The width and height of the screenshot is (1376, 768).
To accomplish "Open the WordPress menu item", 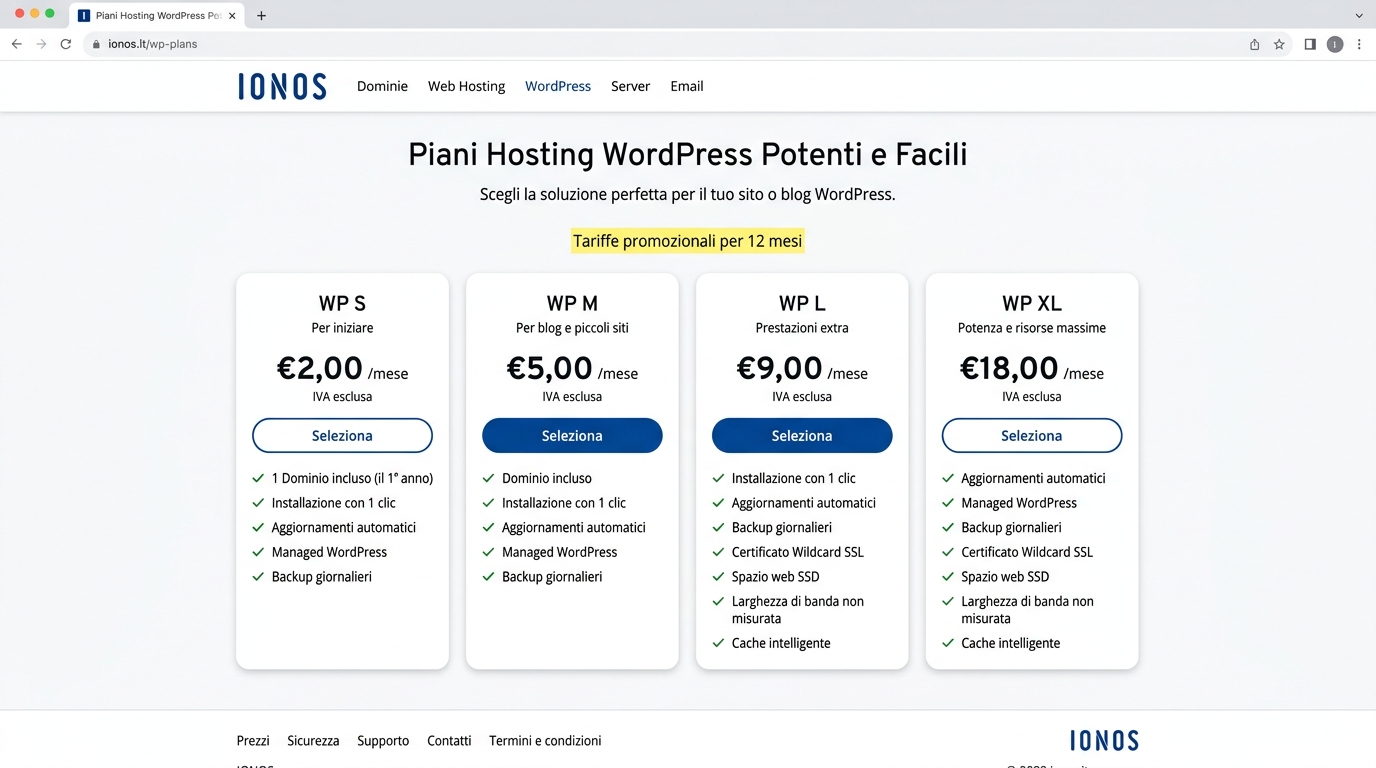I will pos(558,86).
